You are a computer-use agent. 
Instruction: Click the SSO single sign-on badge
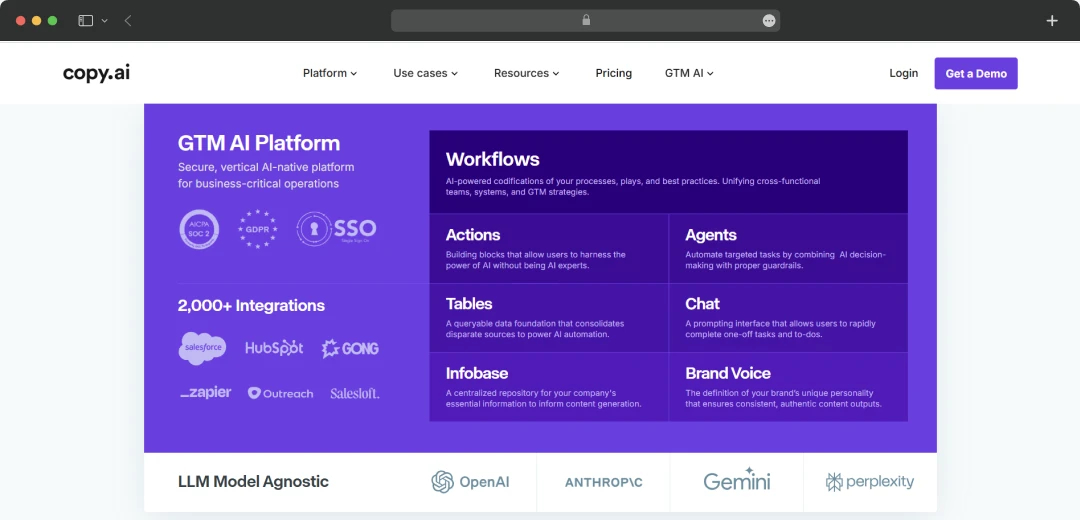pos(337,229)
